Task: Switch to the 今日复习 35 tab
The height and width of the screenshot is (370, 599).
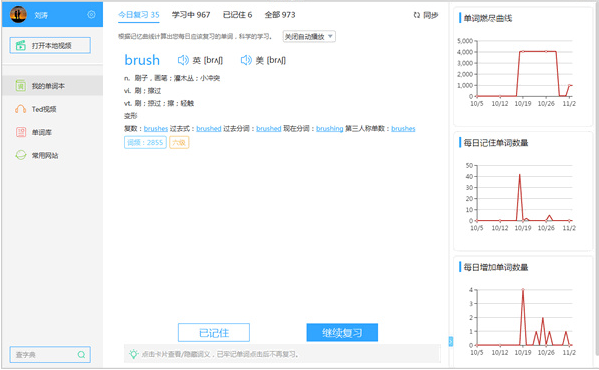Action: tap(139, 15)
